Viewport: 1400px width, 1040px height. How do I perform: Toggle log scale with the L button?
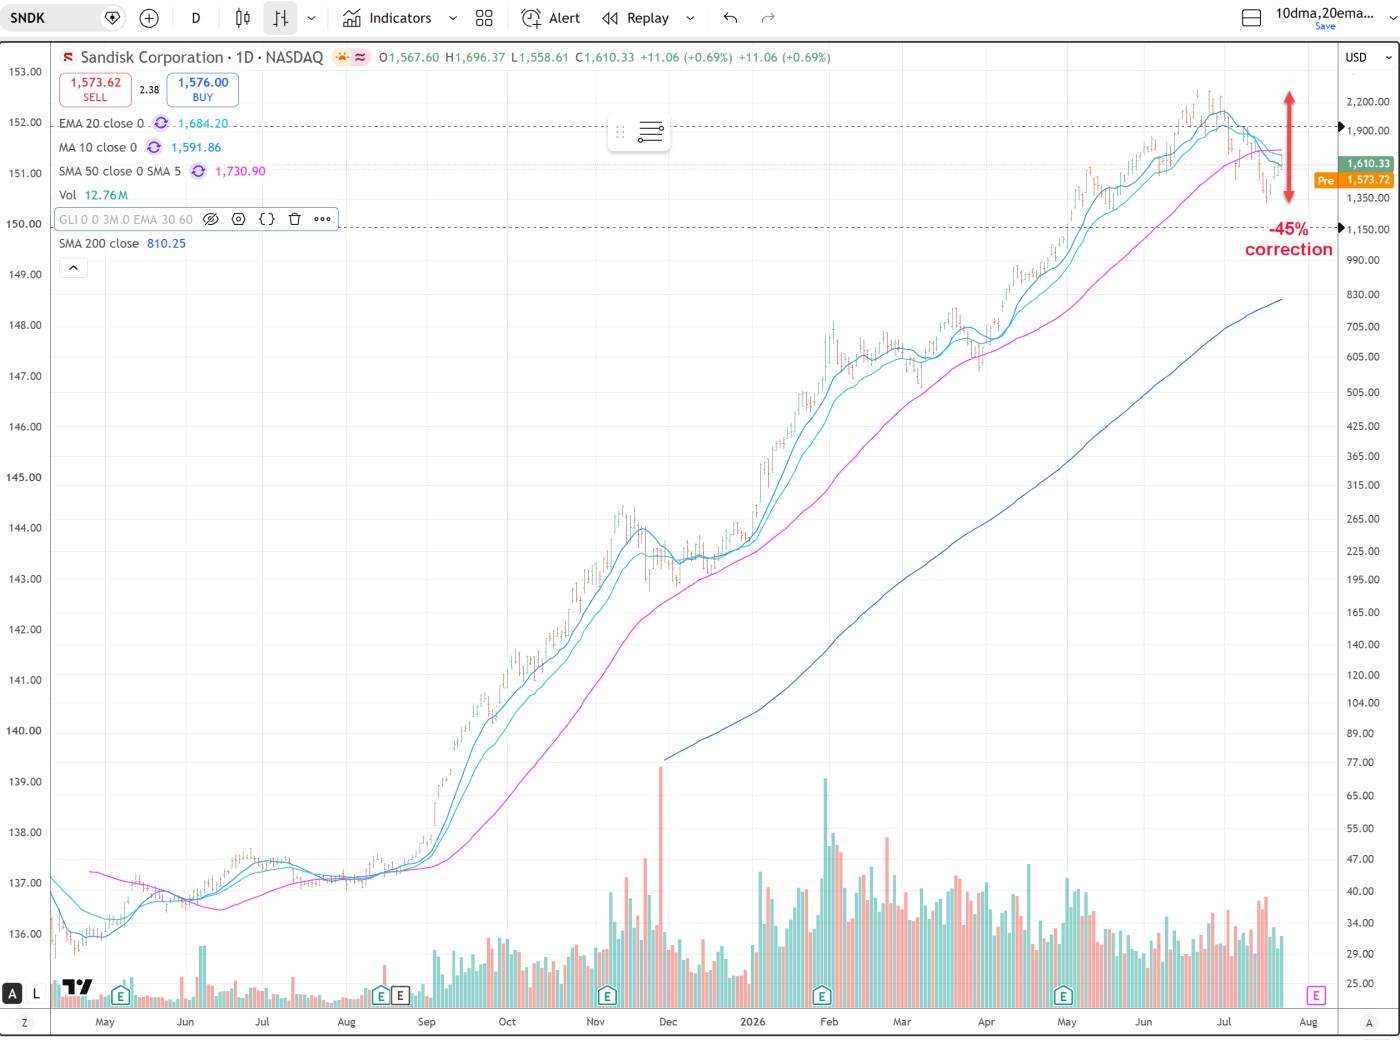(x=36, y=993)
